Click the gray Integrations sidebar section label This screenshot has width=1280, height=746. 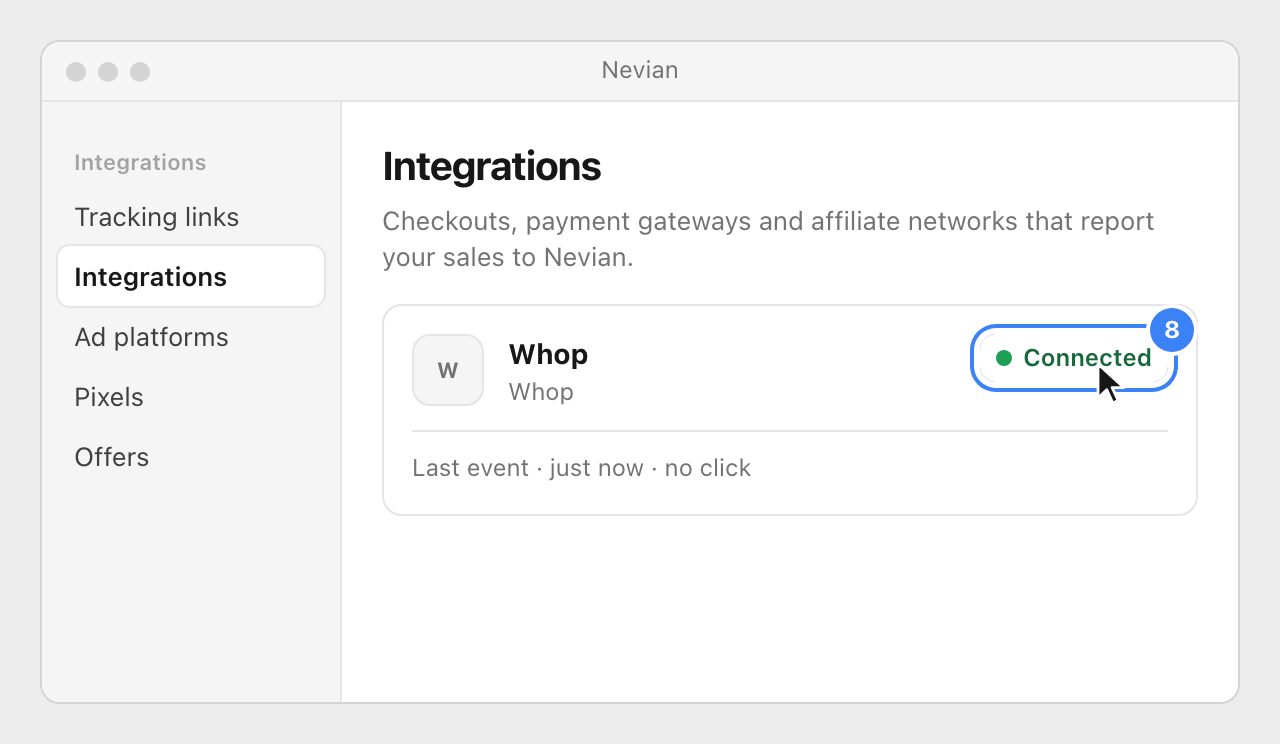(x=140, y=162)
